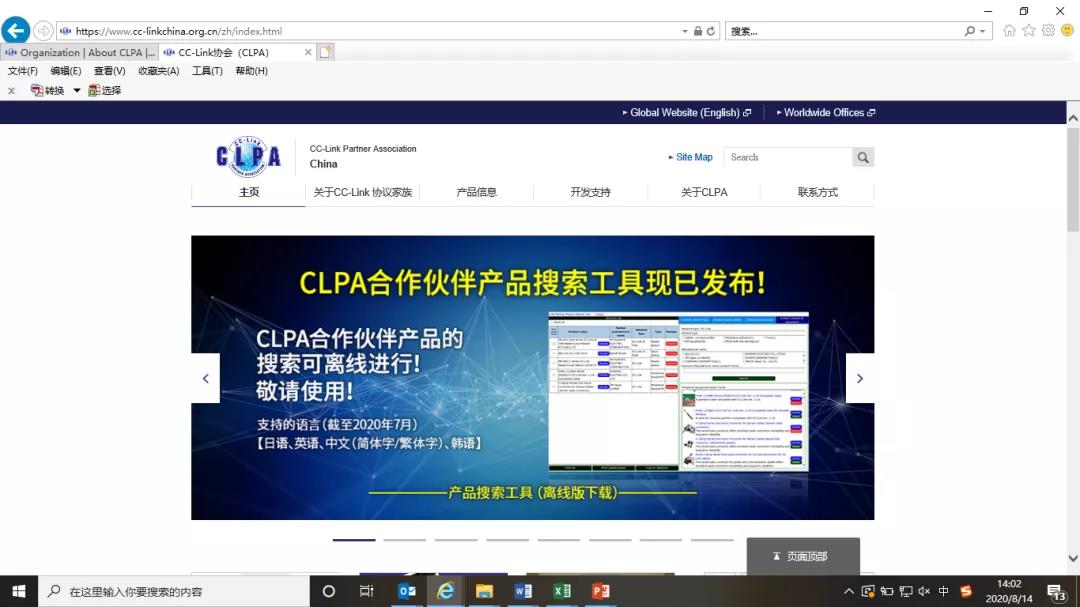Open 关于CC-Link 协议家族 navigation item

[x=362, y=192]
